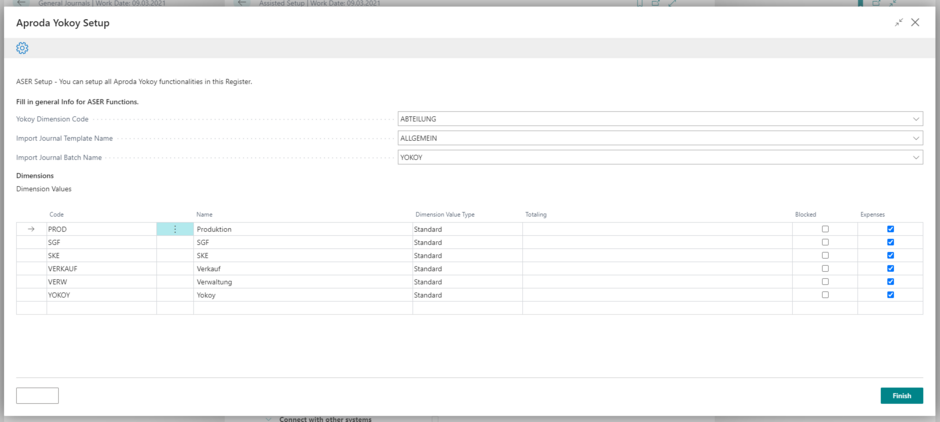Click the blank button at bottom left

pos(37,396)
